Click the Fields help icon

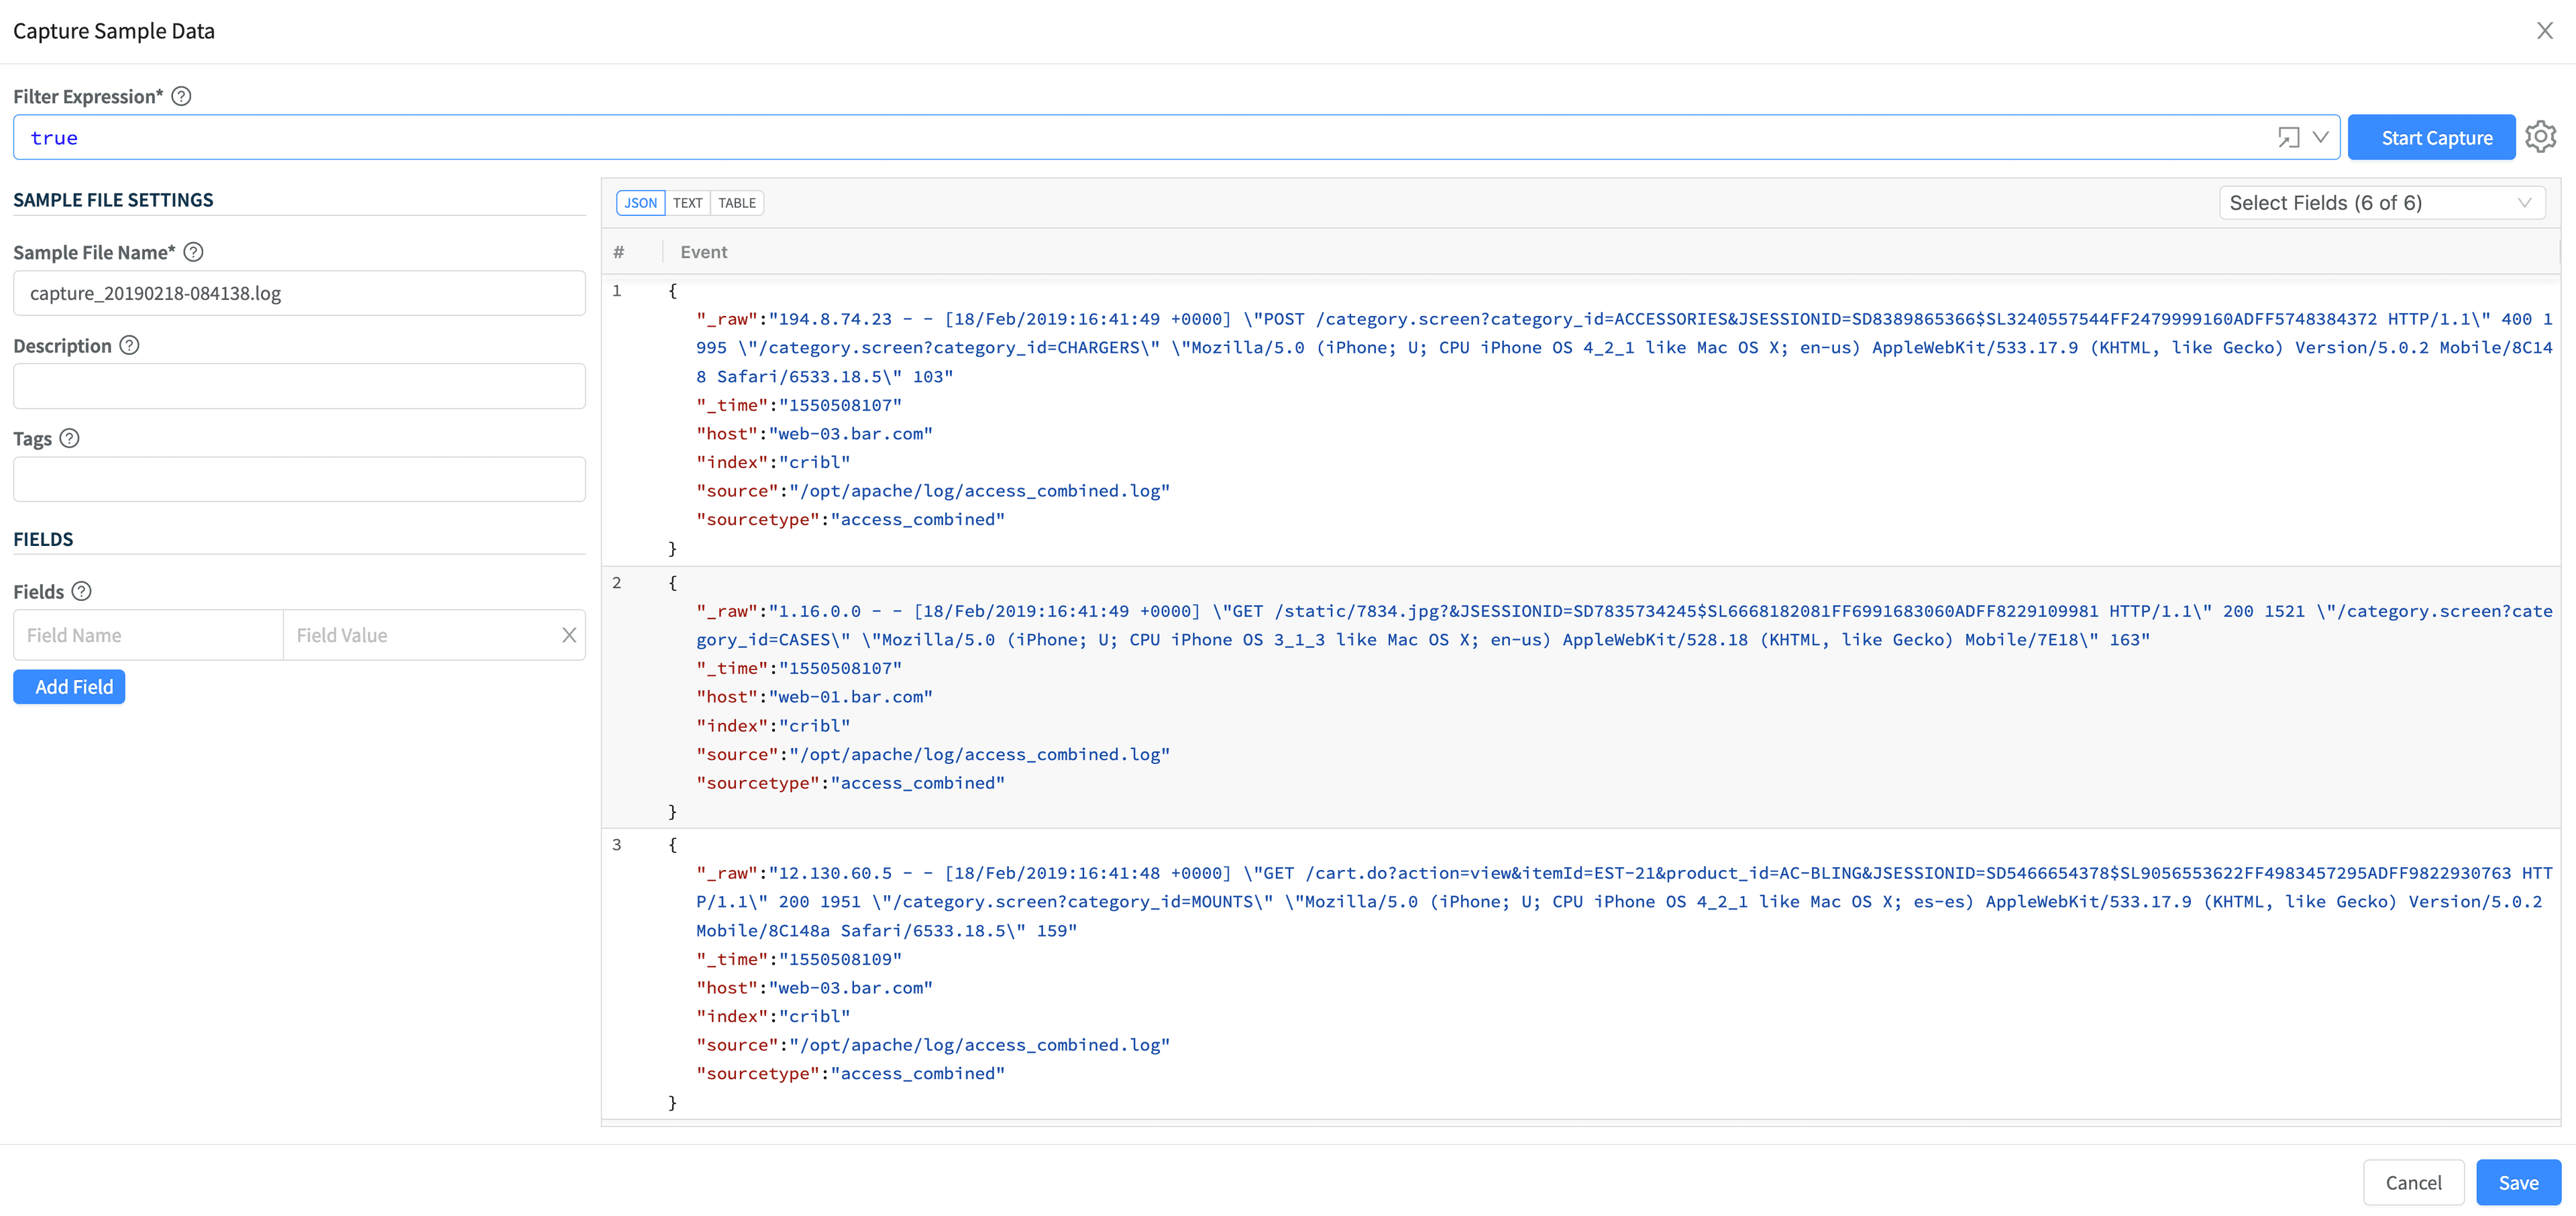[82, 591]
